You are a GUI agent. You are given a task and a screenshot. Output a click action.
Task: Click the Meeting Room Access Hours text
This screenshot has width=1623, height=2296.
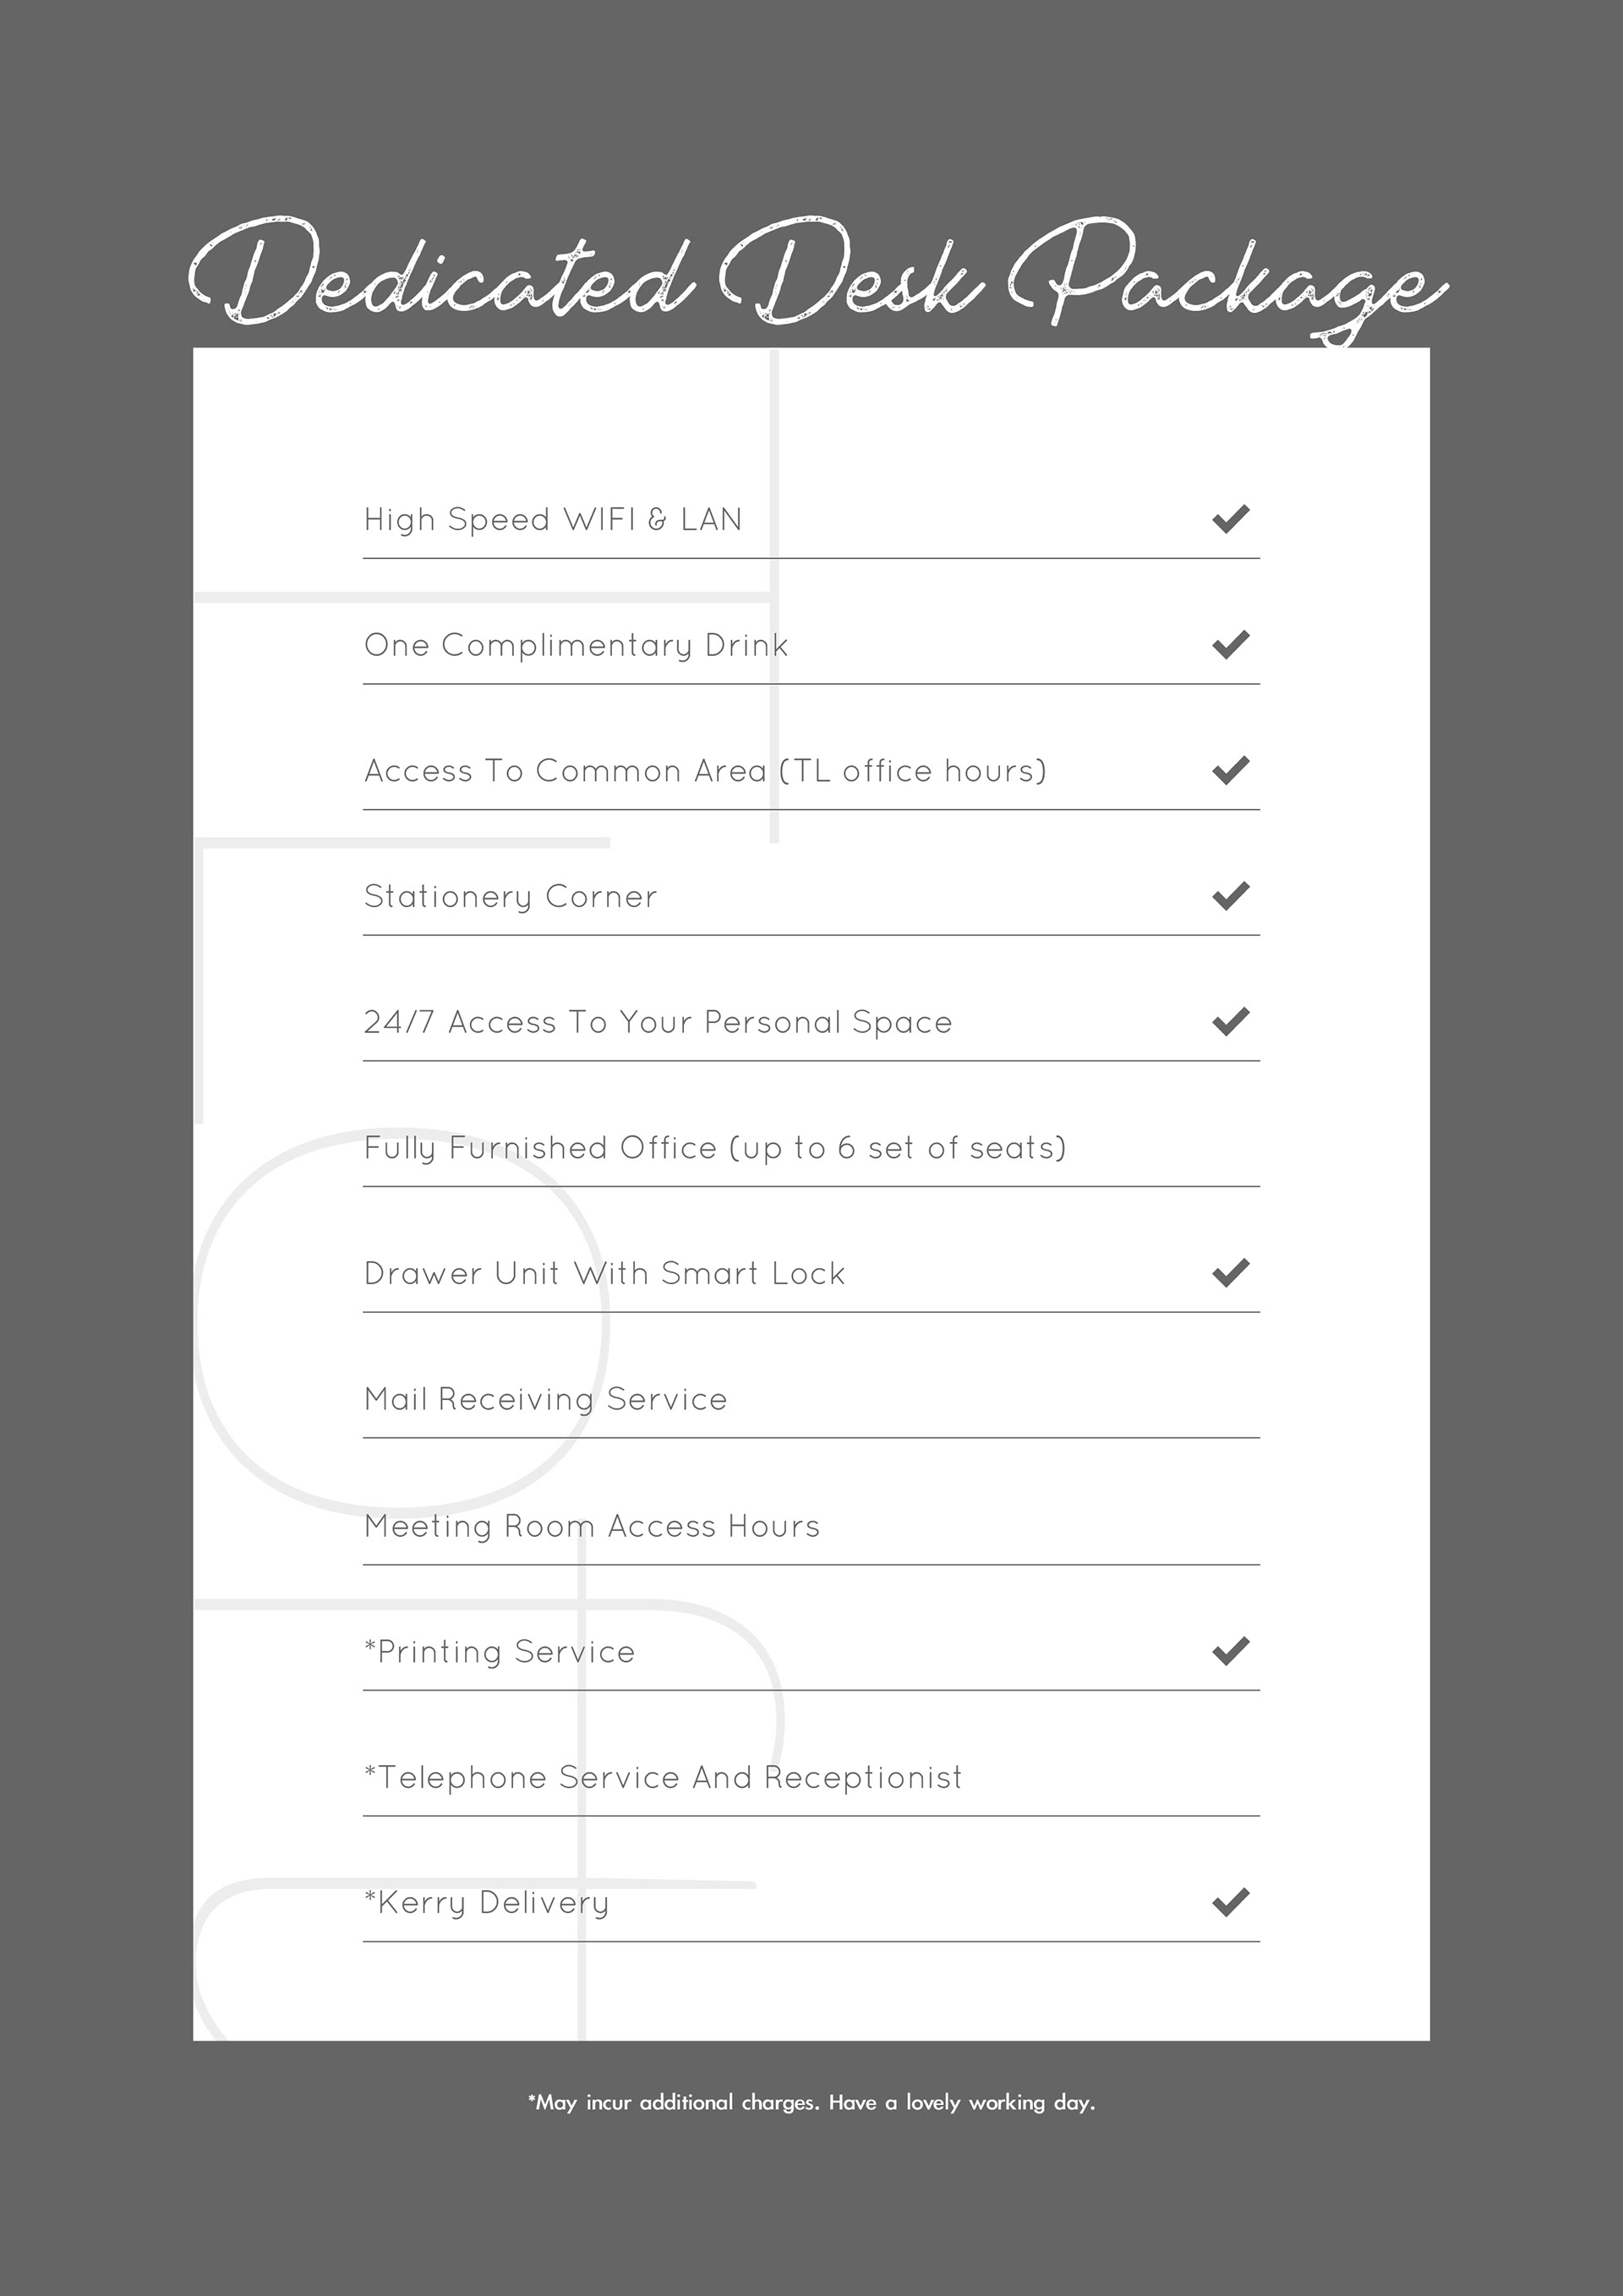point(592,1526)
